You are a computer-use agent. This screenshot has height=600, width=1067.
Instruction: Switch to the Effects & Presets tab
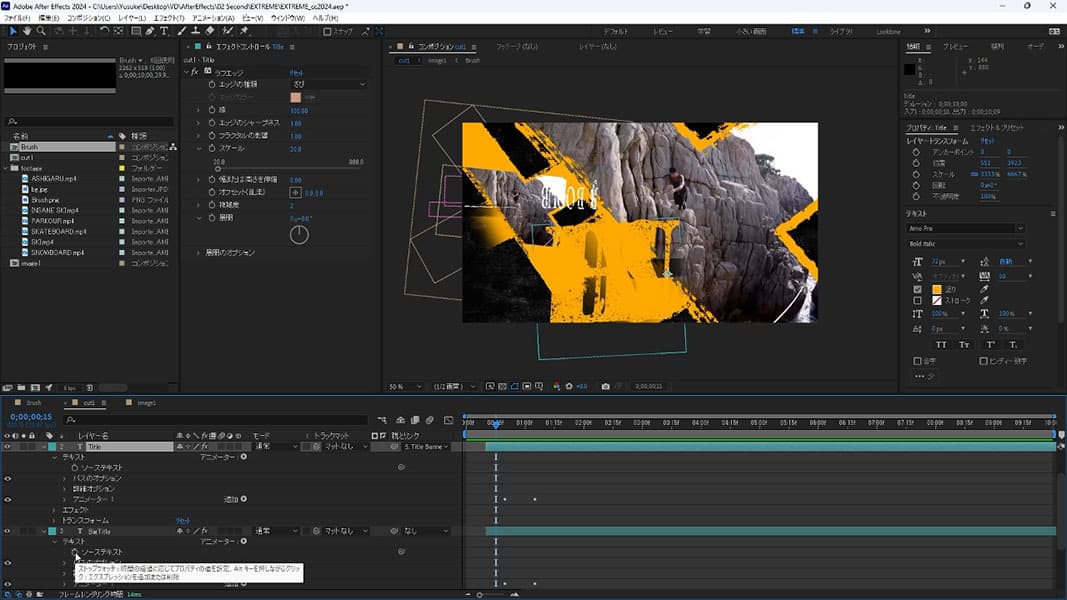click(998, 128)
